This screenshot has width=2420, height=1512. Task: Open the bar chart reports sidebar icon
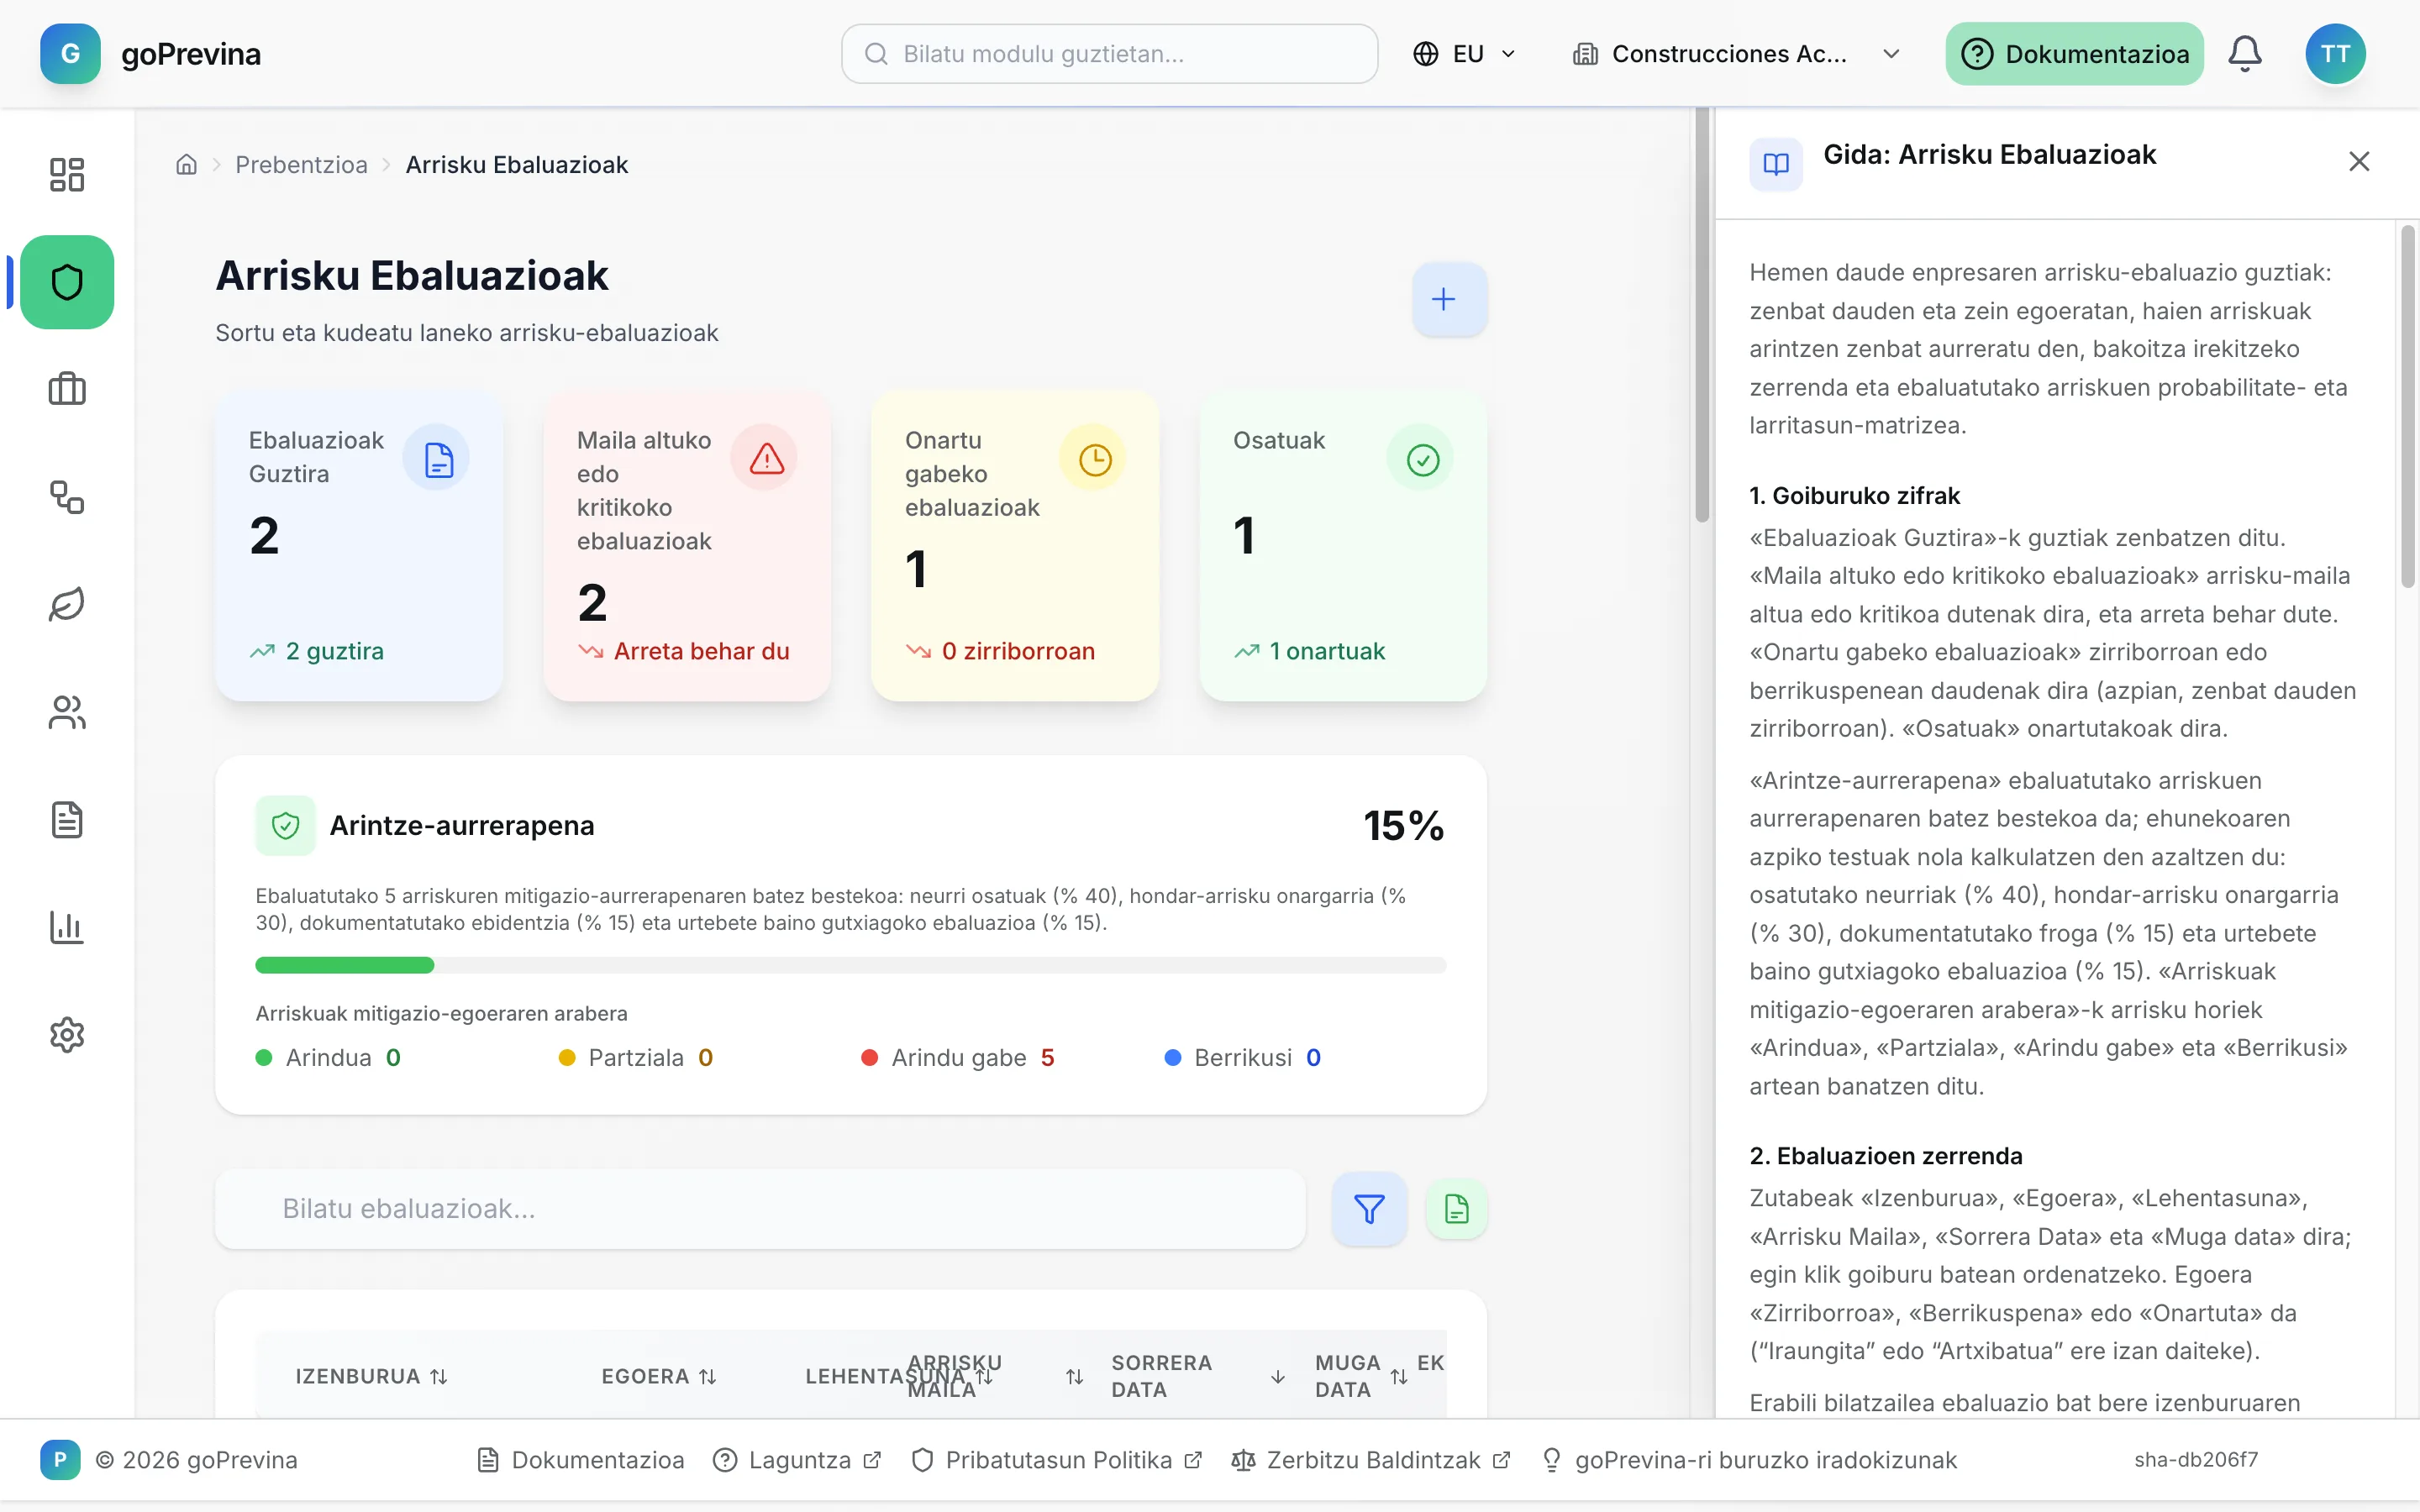(67, 927)
